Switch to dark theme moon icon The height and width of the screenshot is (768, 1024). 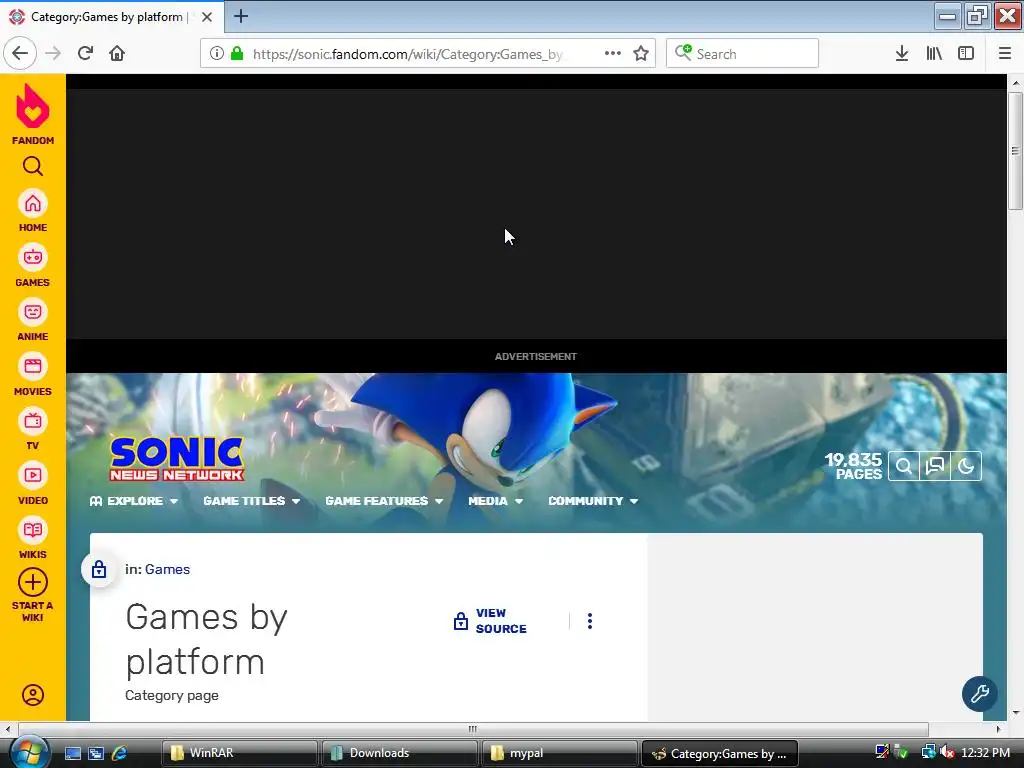click(x=966, y=466)
